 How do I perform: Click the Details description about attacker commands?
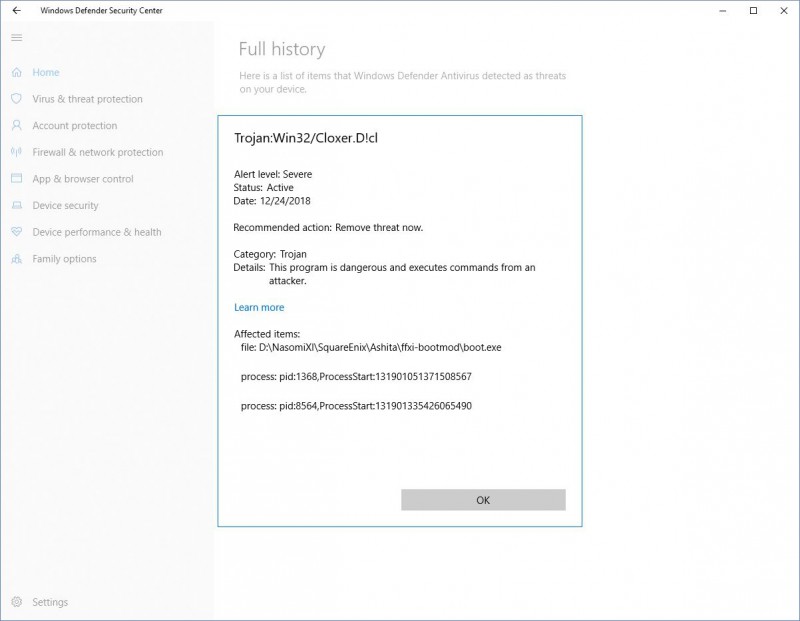pos(384,274)
